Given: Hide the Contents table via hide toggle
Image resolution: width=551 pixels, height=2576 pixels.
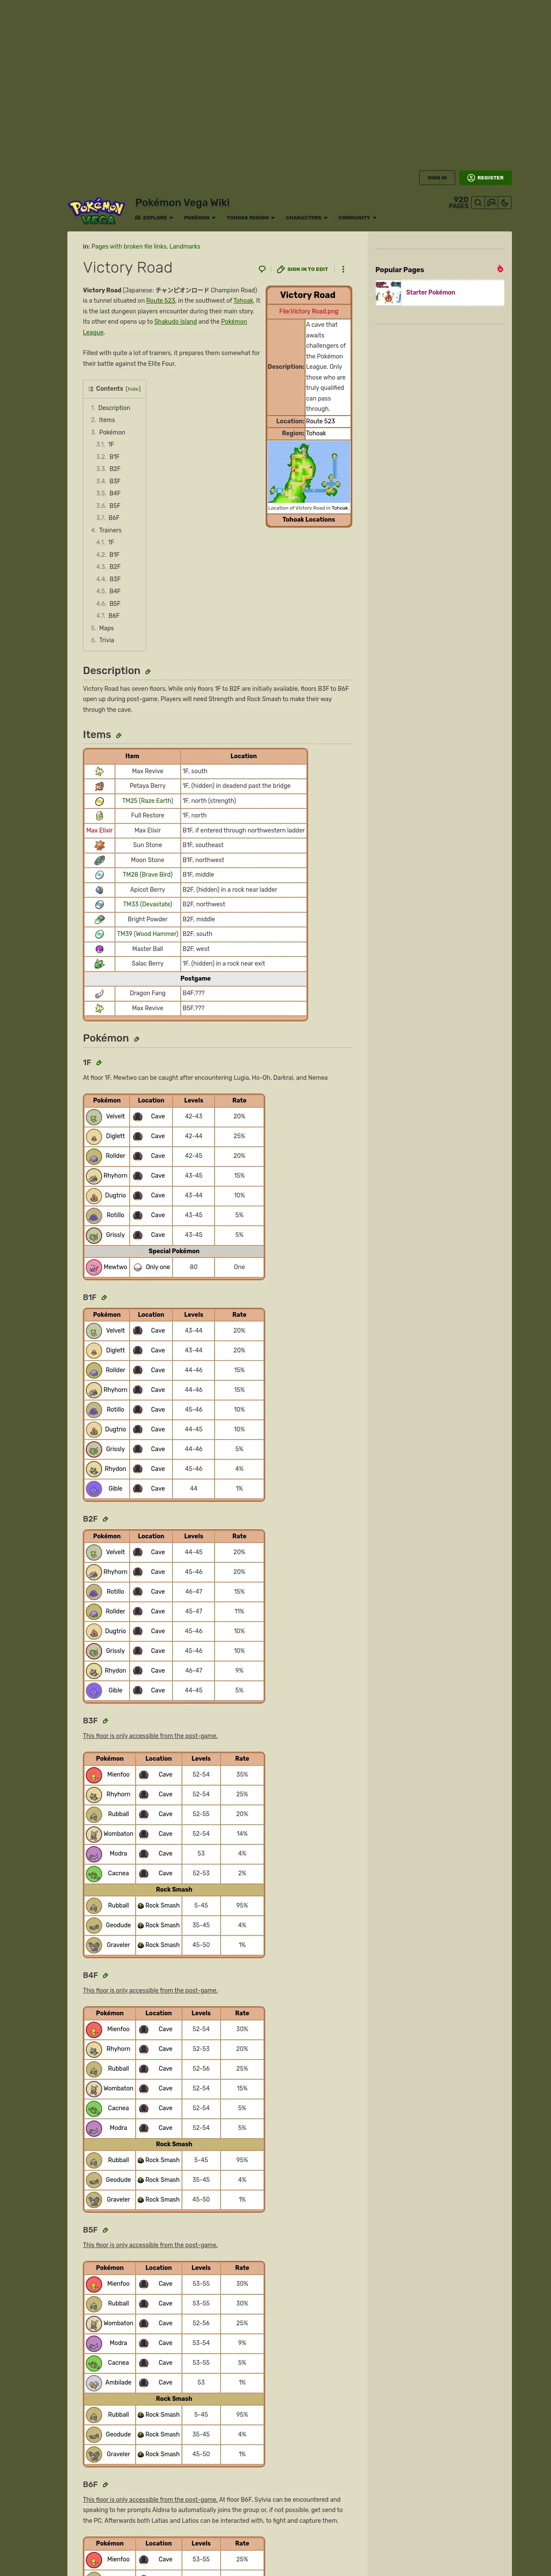Looking at the screenshot, I should pyautogui.click(x=133, y=389).
